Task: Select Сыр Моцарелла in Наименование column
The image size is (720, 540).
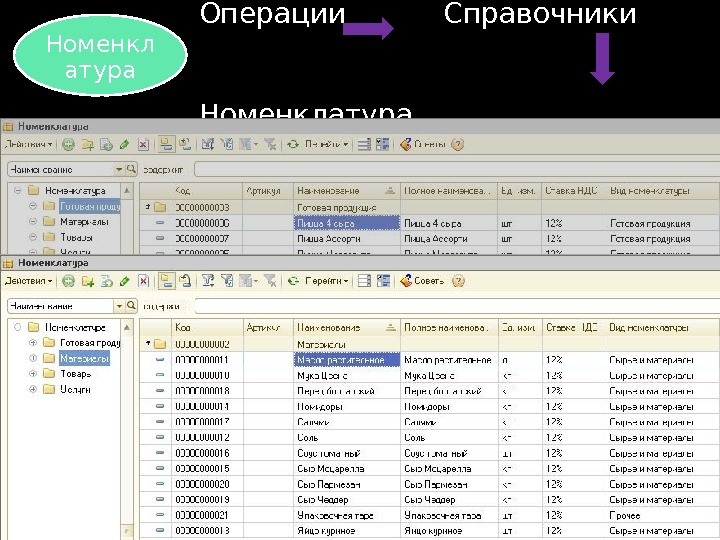Action: pyautogui.click(x=331, y=469)
